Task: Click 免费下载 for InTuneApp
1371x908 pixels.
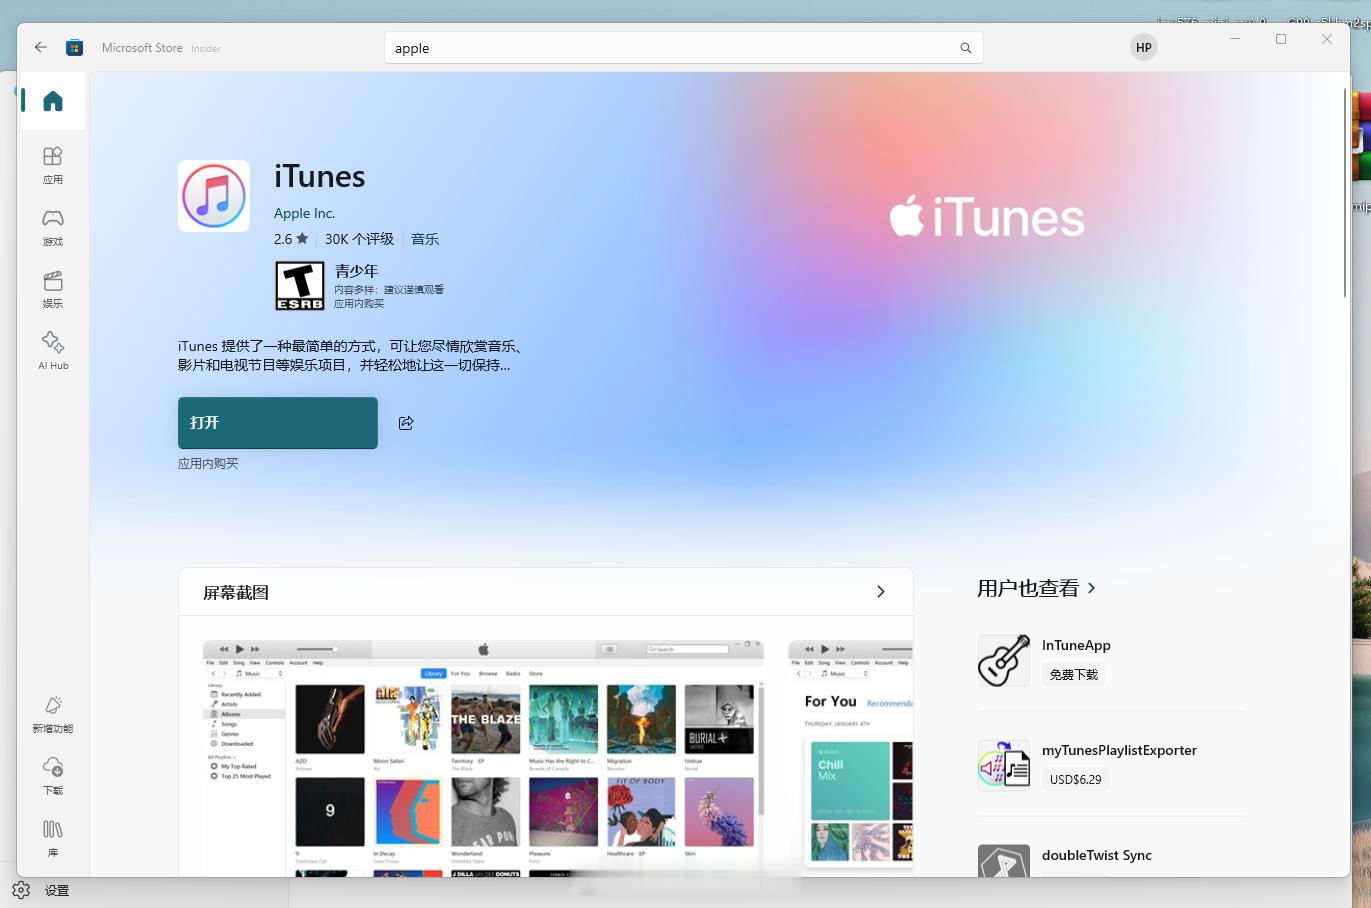Action: point(1074,674)
